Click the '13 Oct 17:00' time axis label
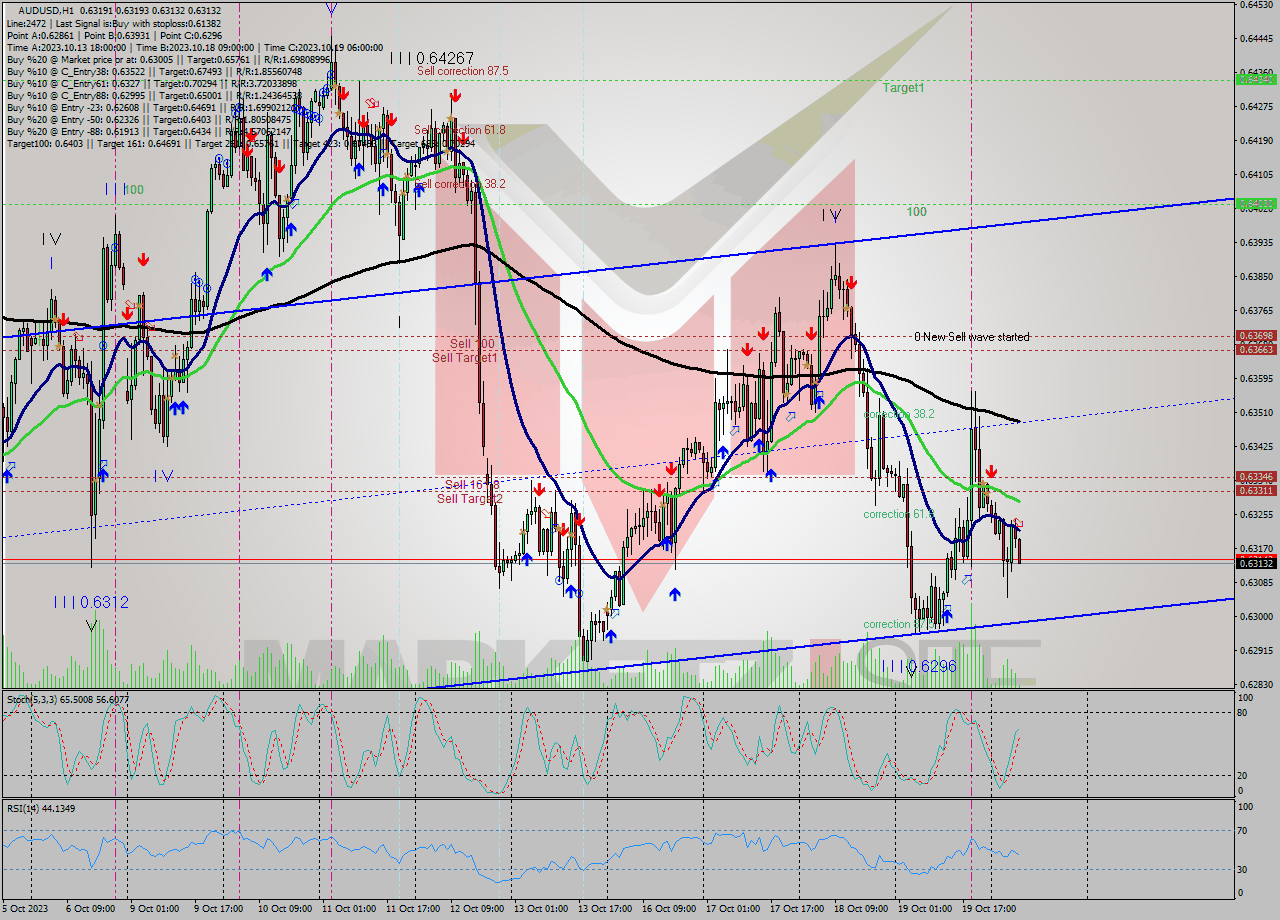Screen dimensions: 1280x920 (604, 909)
